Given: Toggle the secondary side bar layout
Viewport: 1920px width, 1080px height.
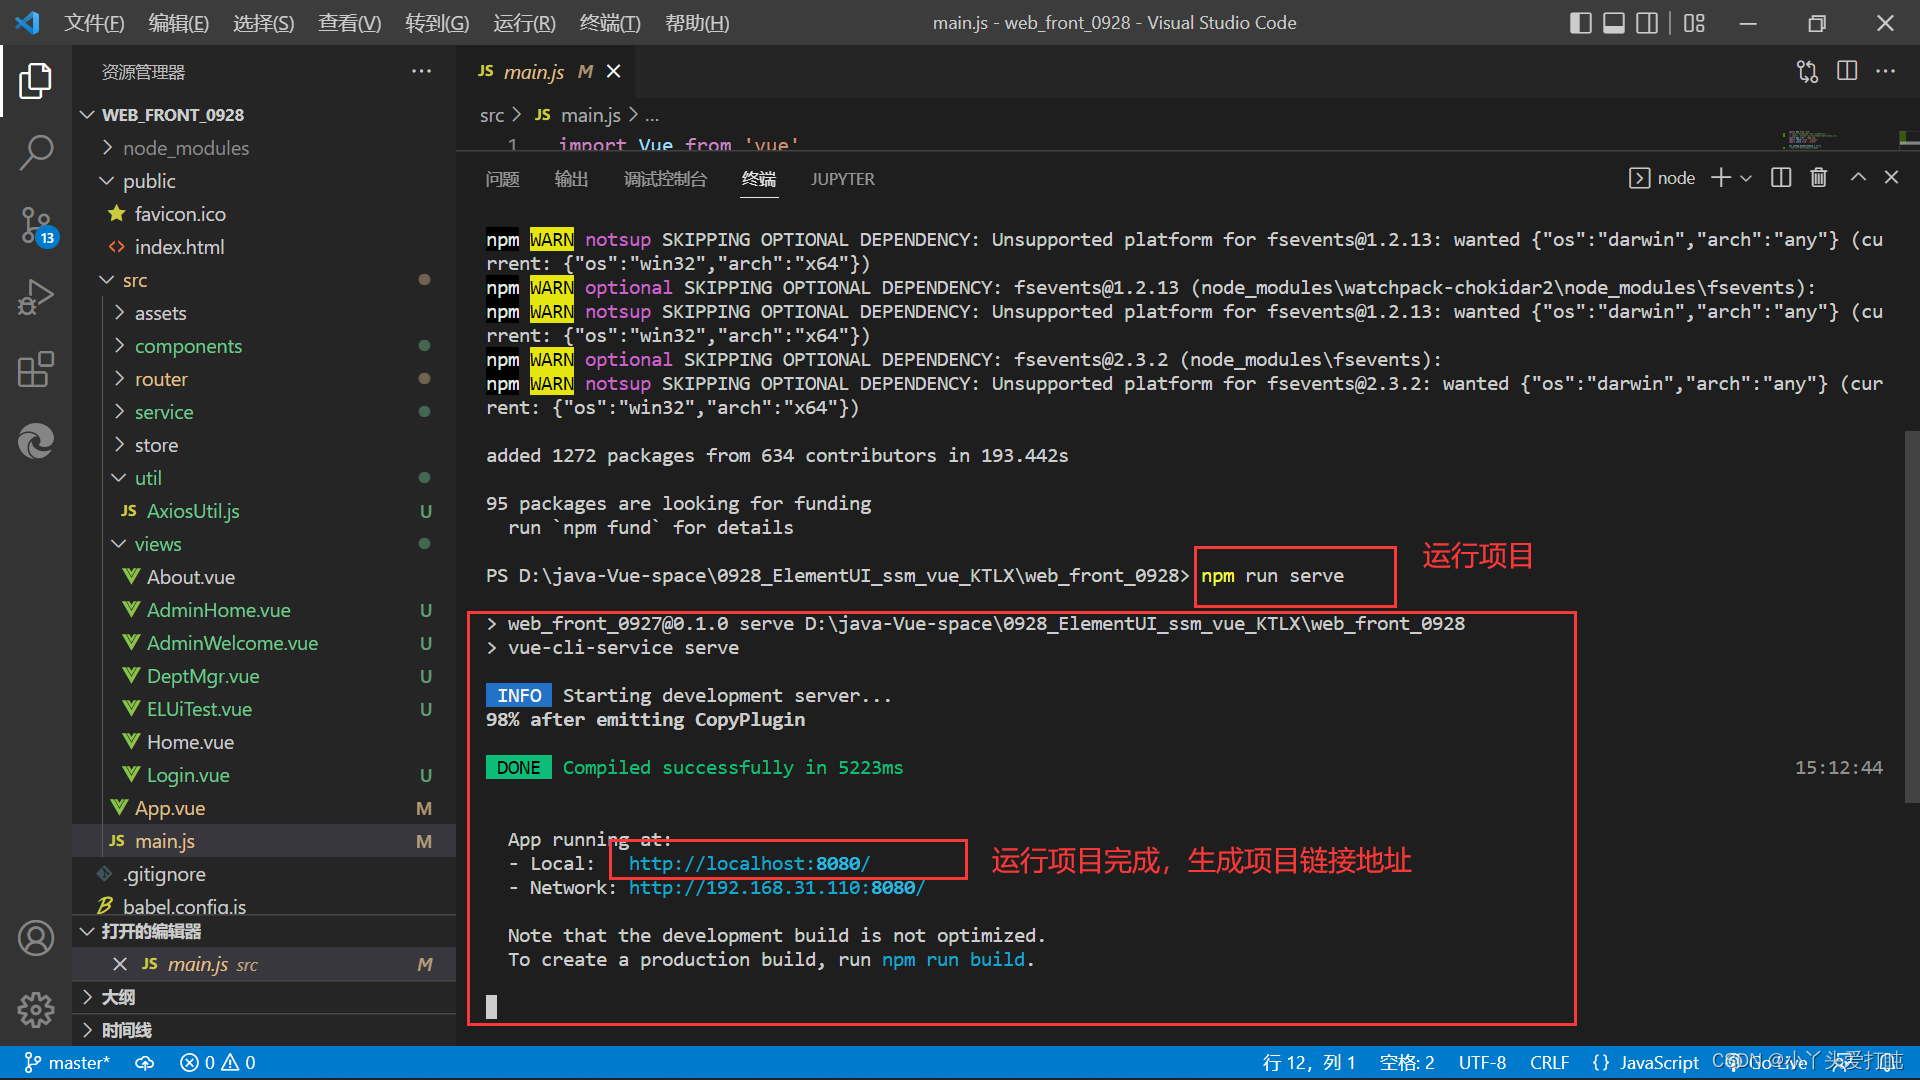Looking at the screenshot, I should (1647, 23).
